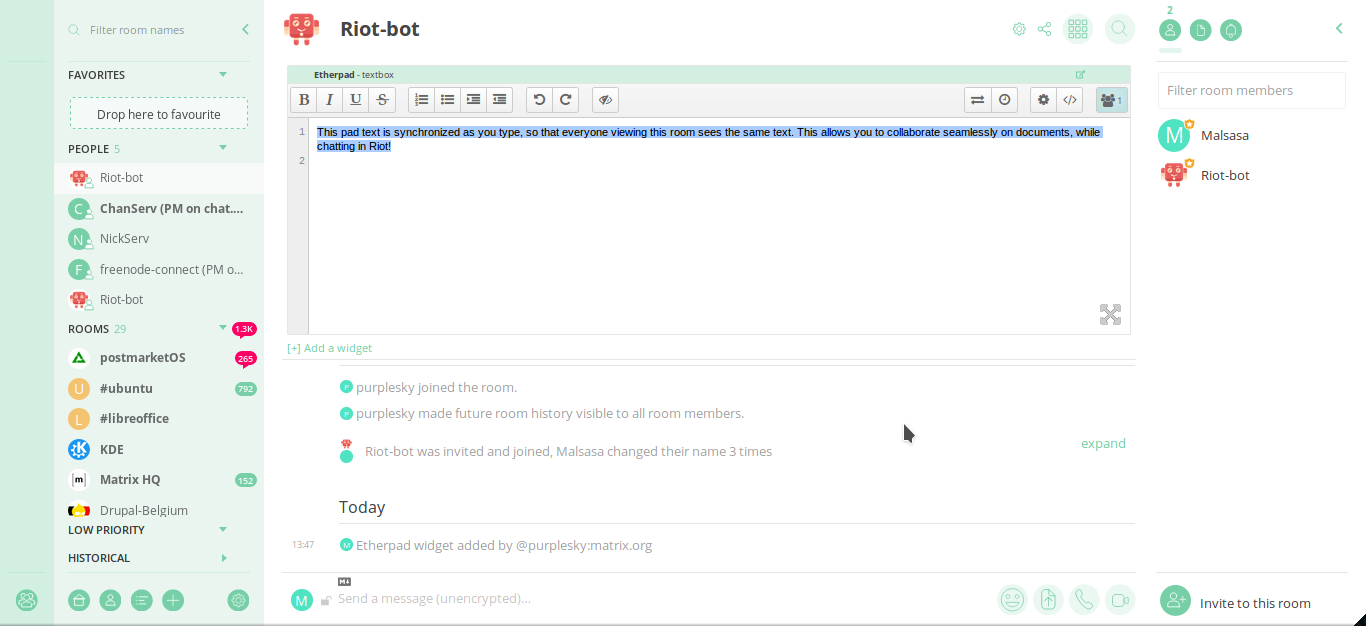Open the #libreoffice room
The width and height of the screenshot is (1366, 626).
click(160, 419)
